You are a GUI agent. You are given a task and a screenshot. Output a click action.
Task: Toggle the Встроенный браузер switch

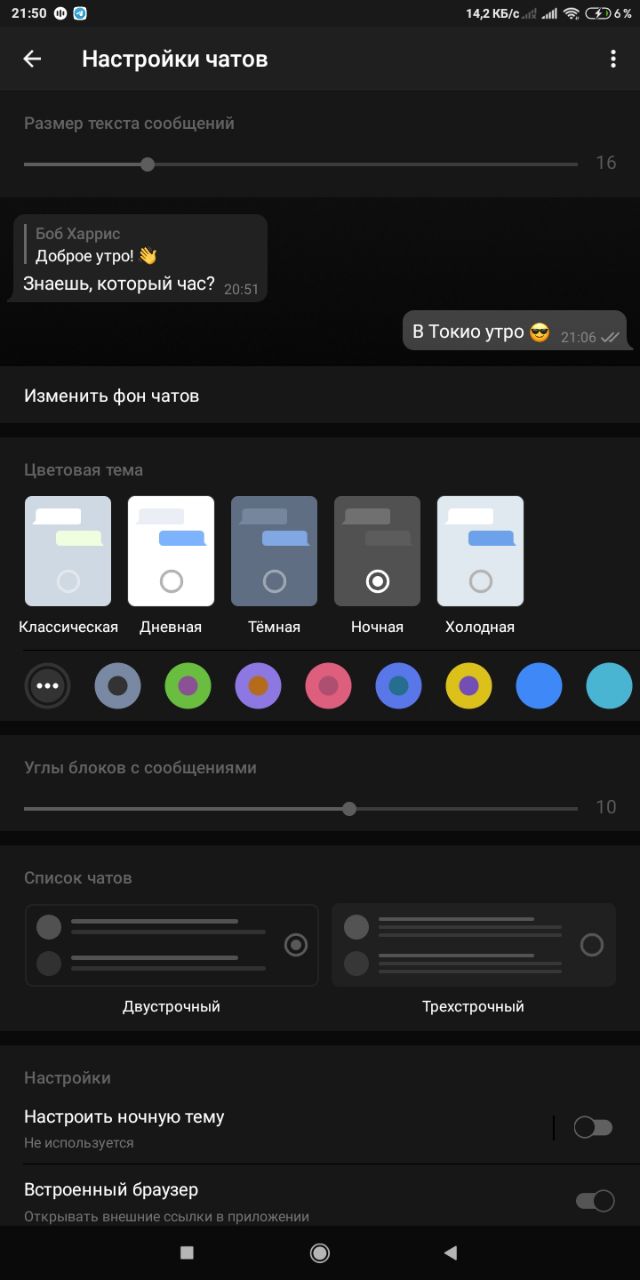595,1201
